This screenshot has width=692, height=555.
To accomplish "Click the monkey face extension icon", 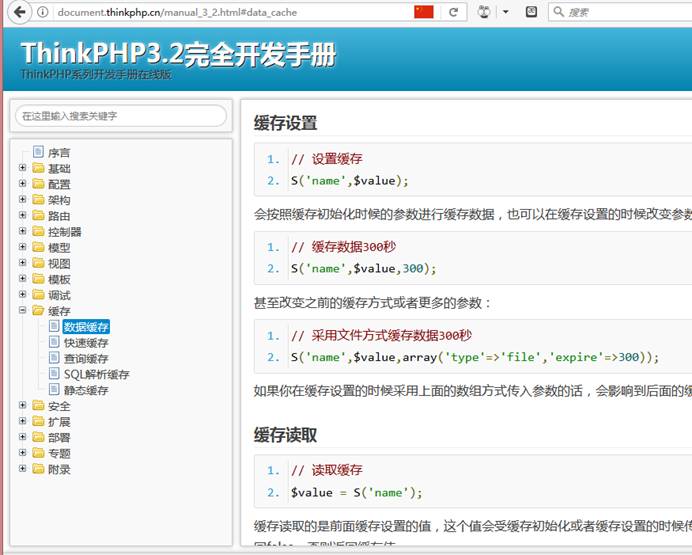I will pos(484,12).
